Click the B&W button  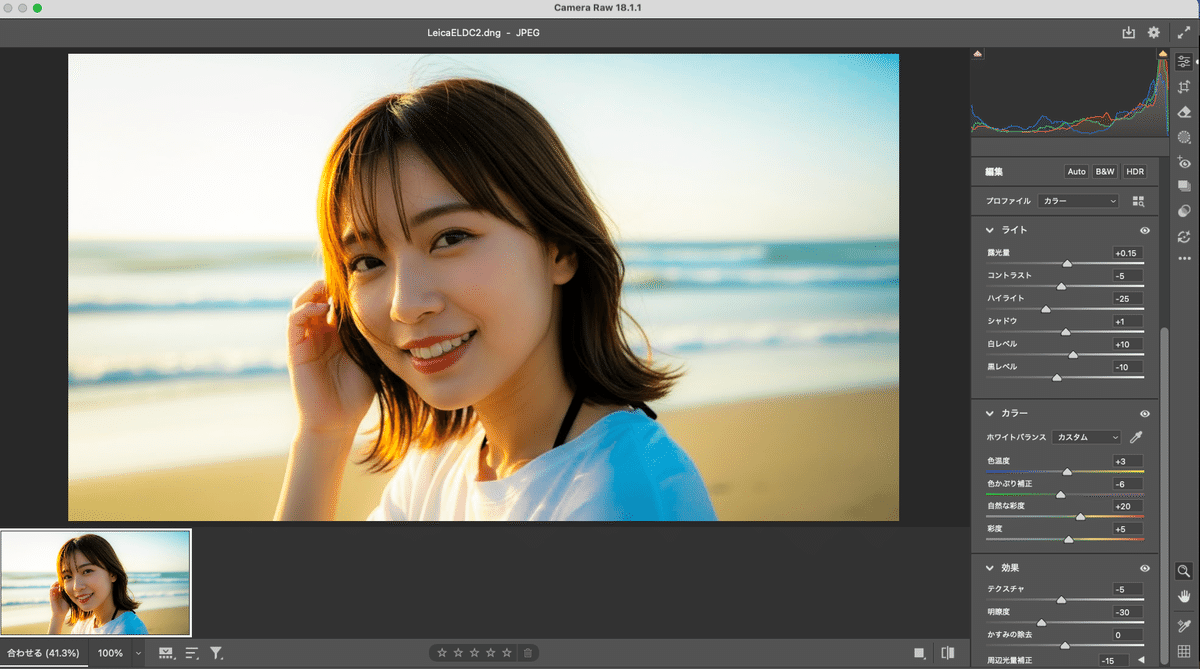(1105, 172)
